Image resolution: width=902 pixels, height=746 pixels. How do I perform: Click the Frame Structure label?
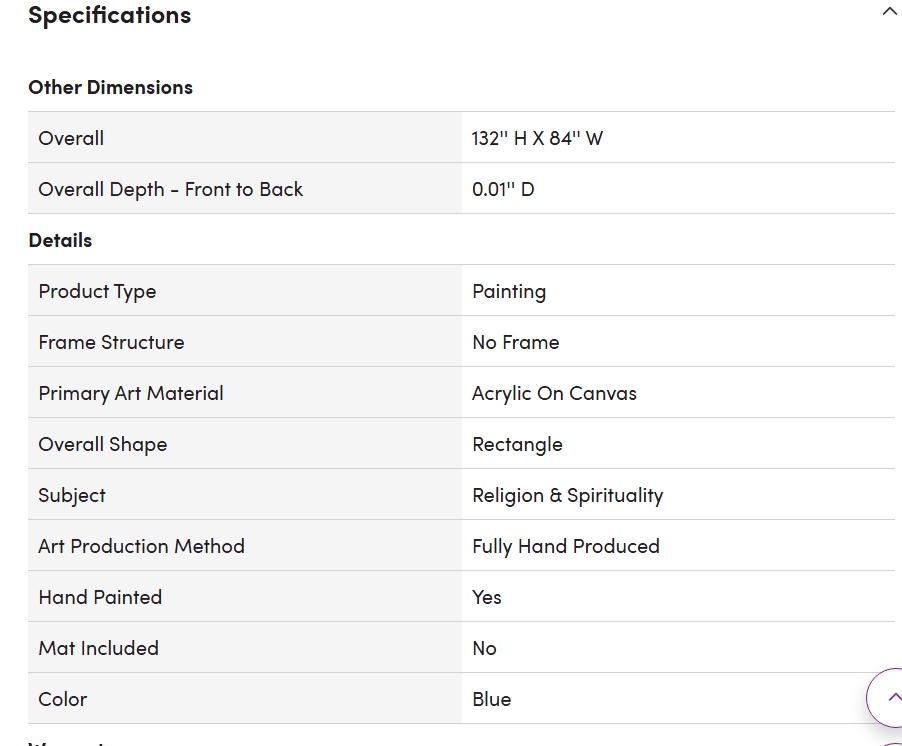[111, 342]
